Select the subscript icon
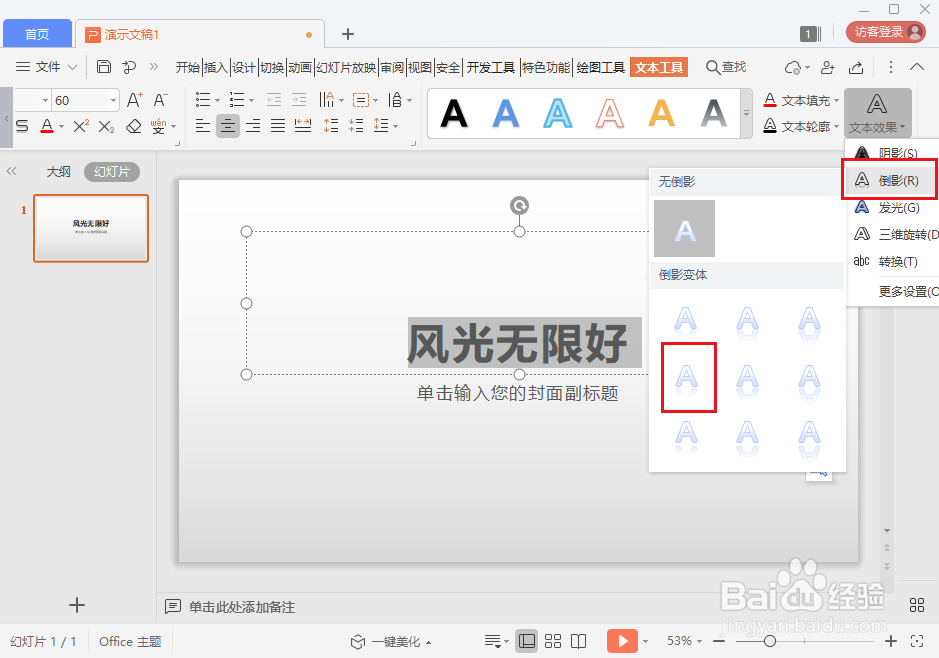 pos(106,126)
